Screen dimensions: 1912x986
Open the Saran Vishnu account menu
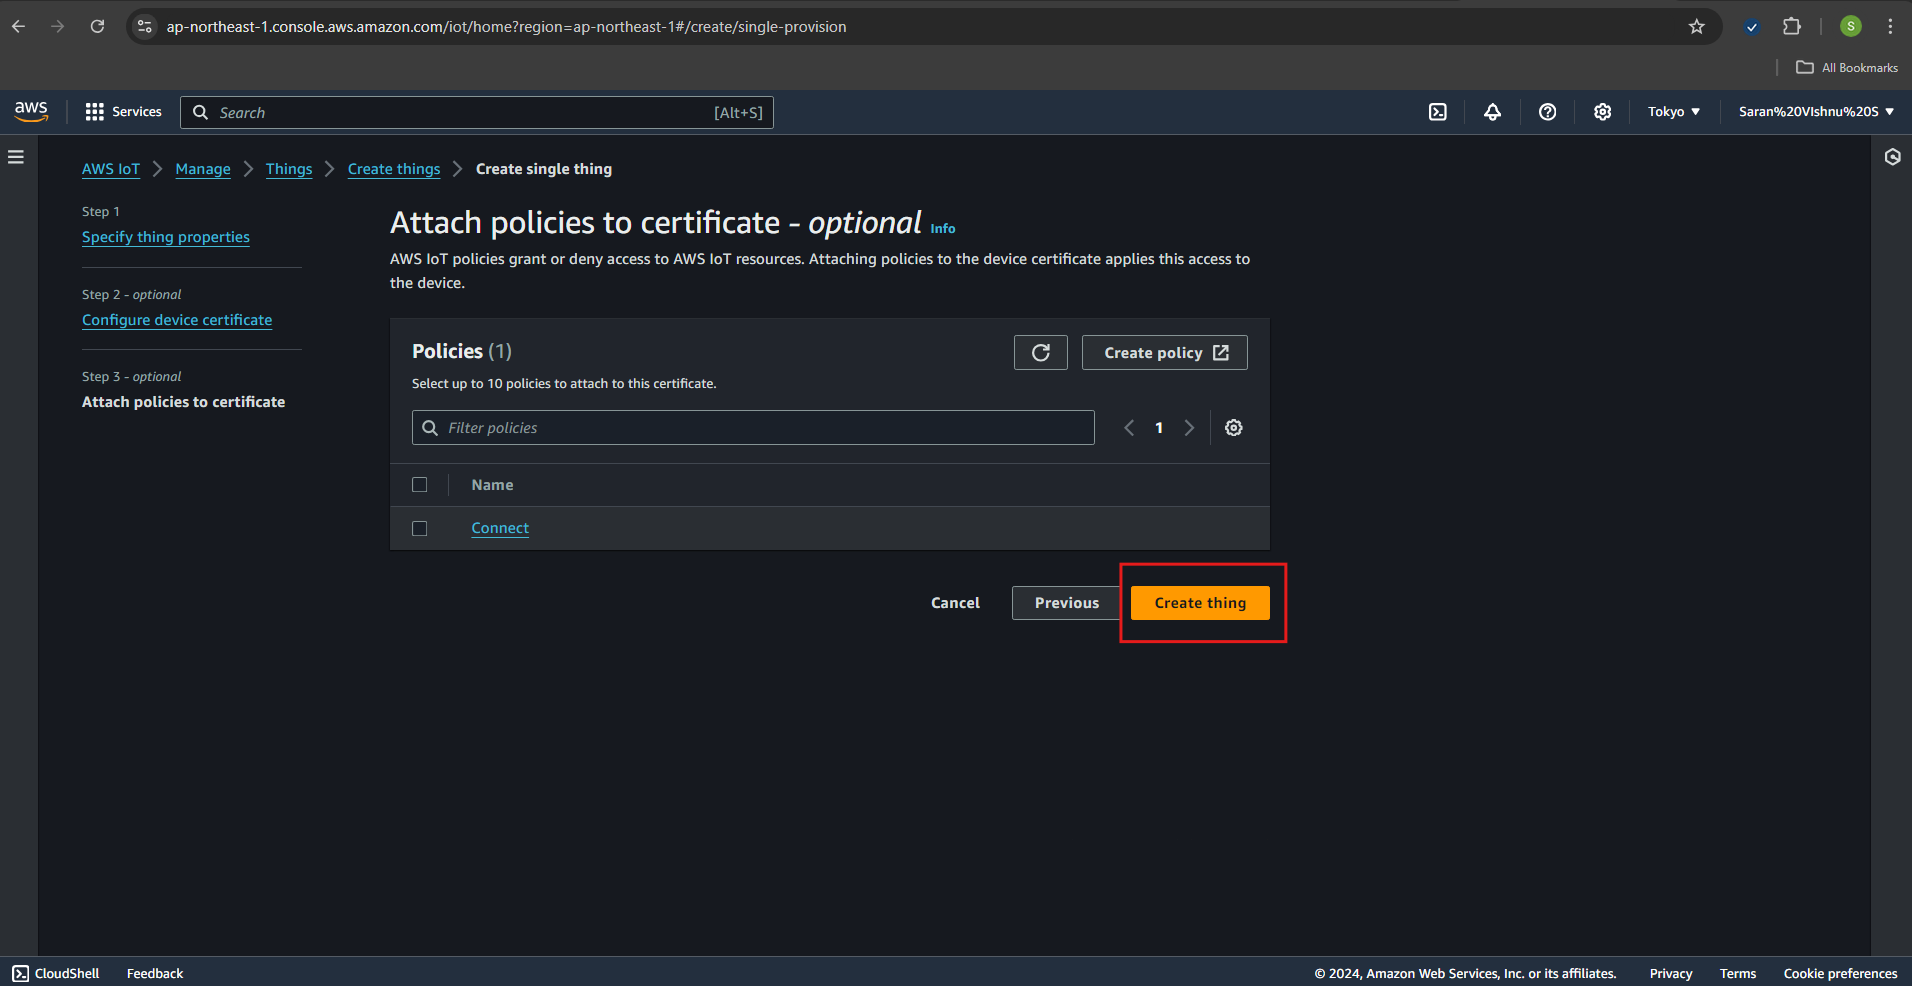(1815, 112)
